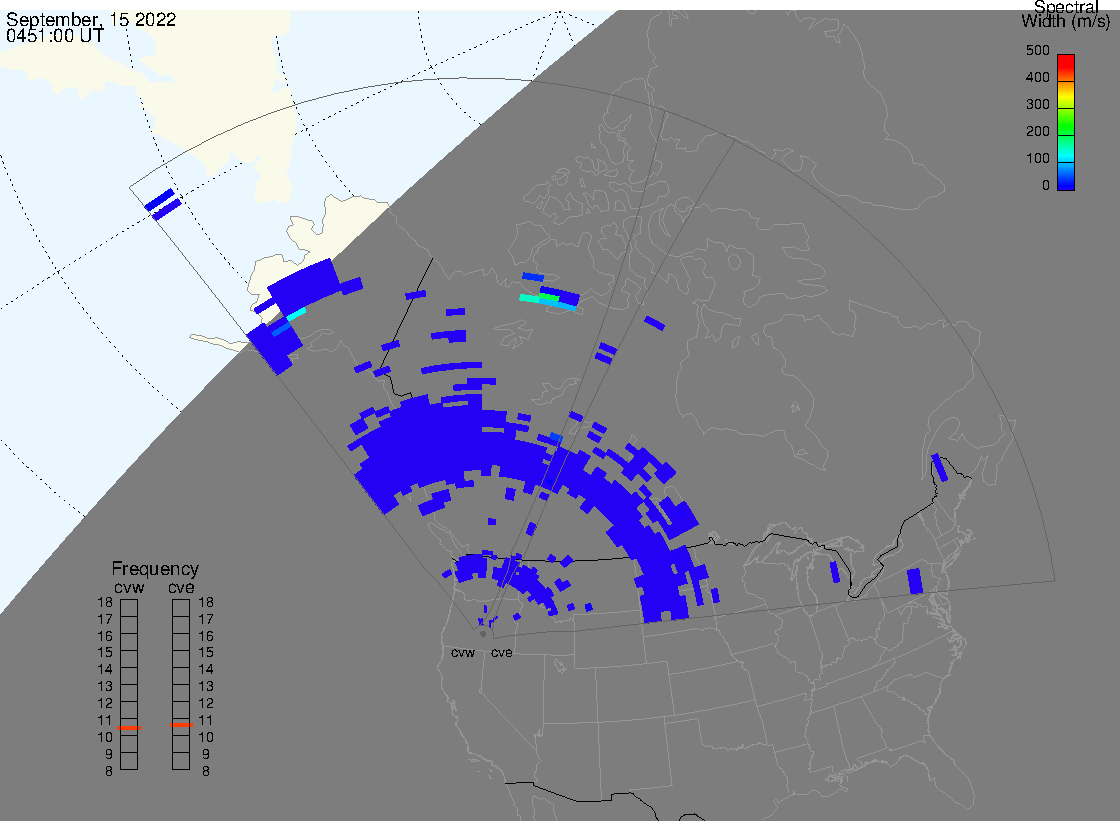Click the 400 label on color scale

(x=1037, y=77)
